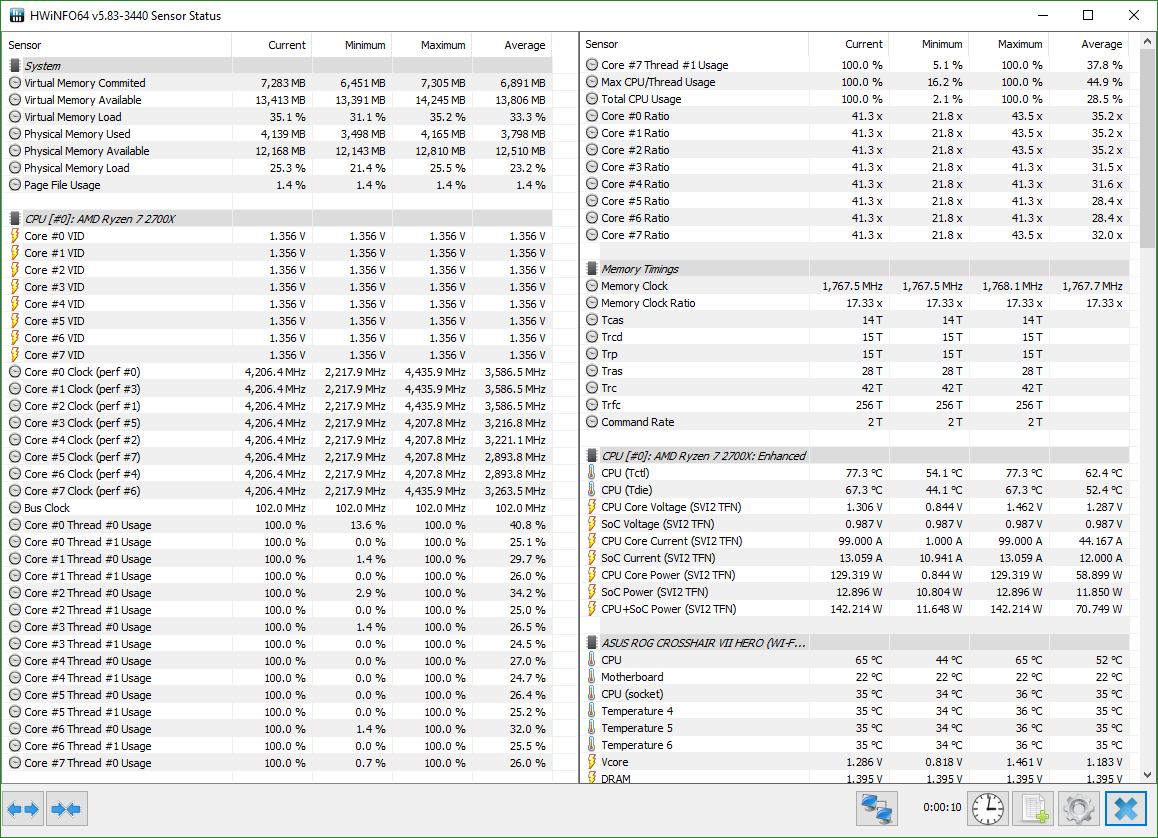This screenshot has width=1158, height=838.
Task: Click the left pane Average column header
Action: (x=512, y=45)
